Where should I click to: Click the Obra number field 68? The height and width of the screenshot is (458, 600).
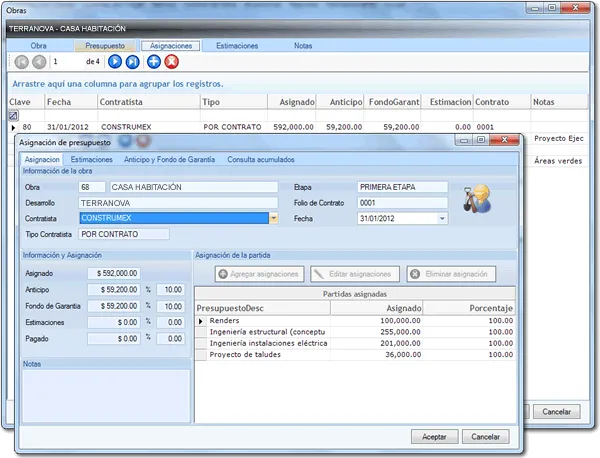click(92, 187)
